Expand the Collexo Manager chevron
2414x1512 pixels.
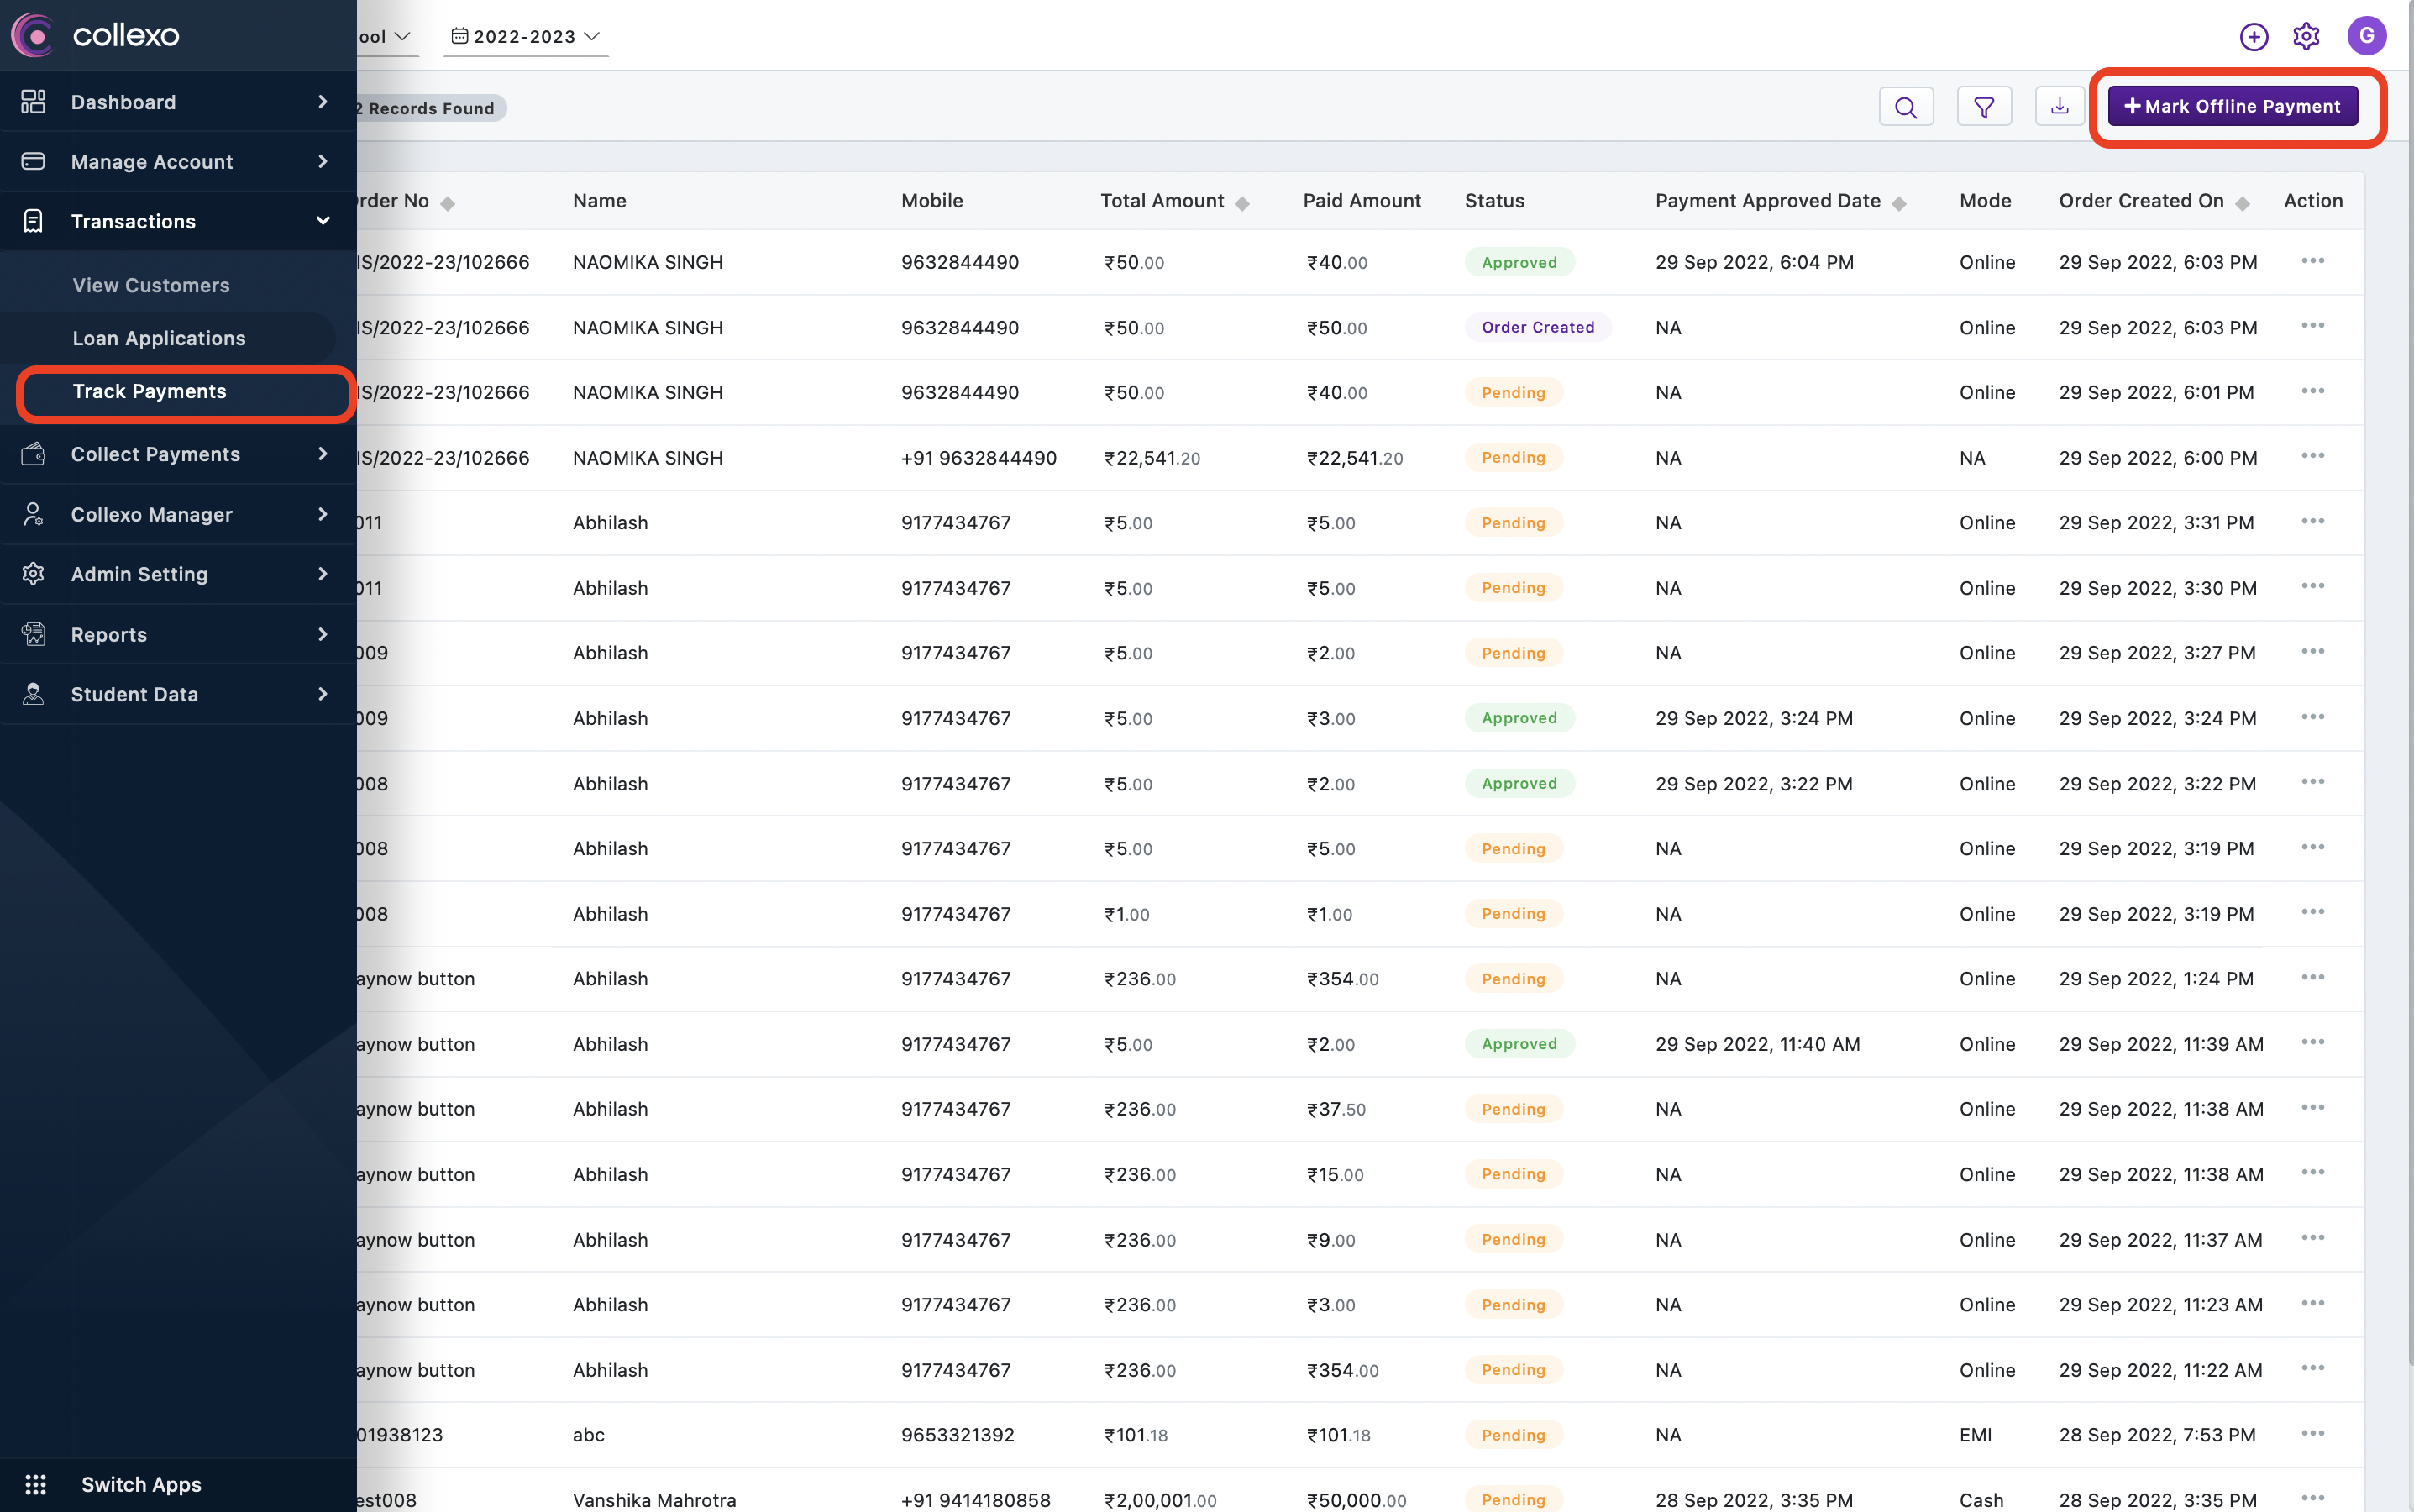(x=322, y=514)
